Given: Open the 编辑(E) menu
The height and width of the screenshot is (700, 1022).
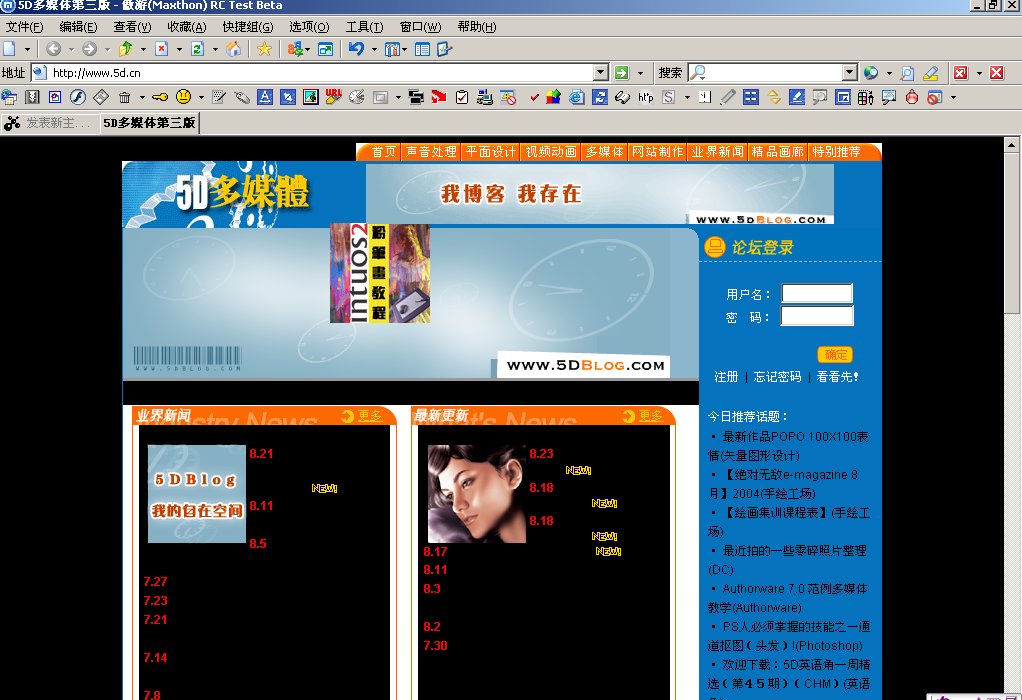Looking at the screenshot, I should point(78,27).
